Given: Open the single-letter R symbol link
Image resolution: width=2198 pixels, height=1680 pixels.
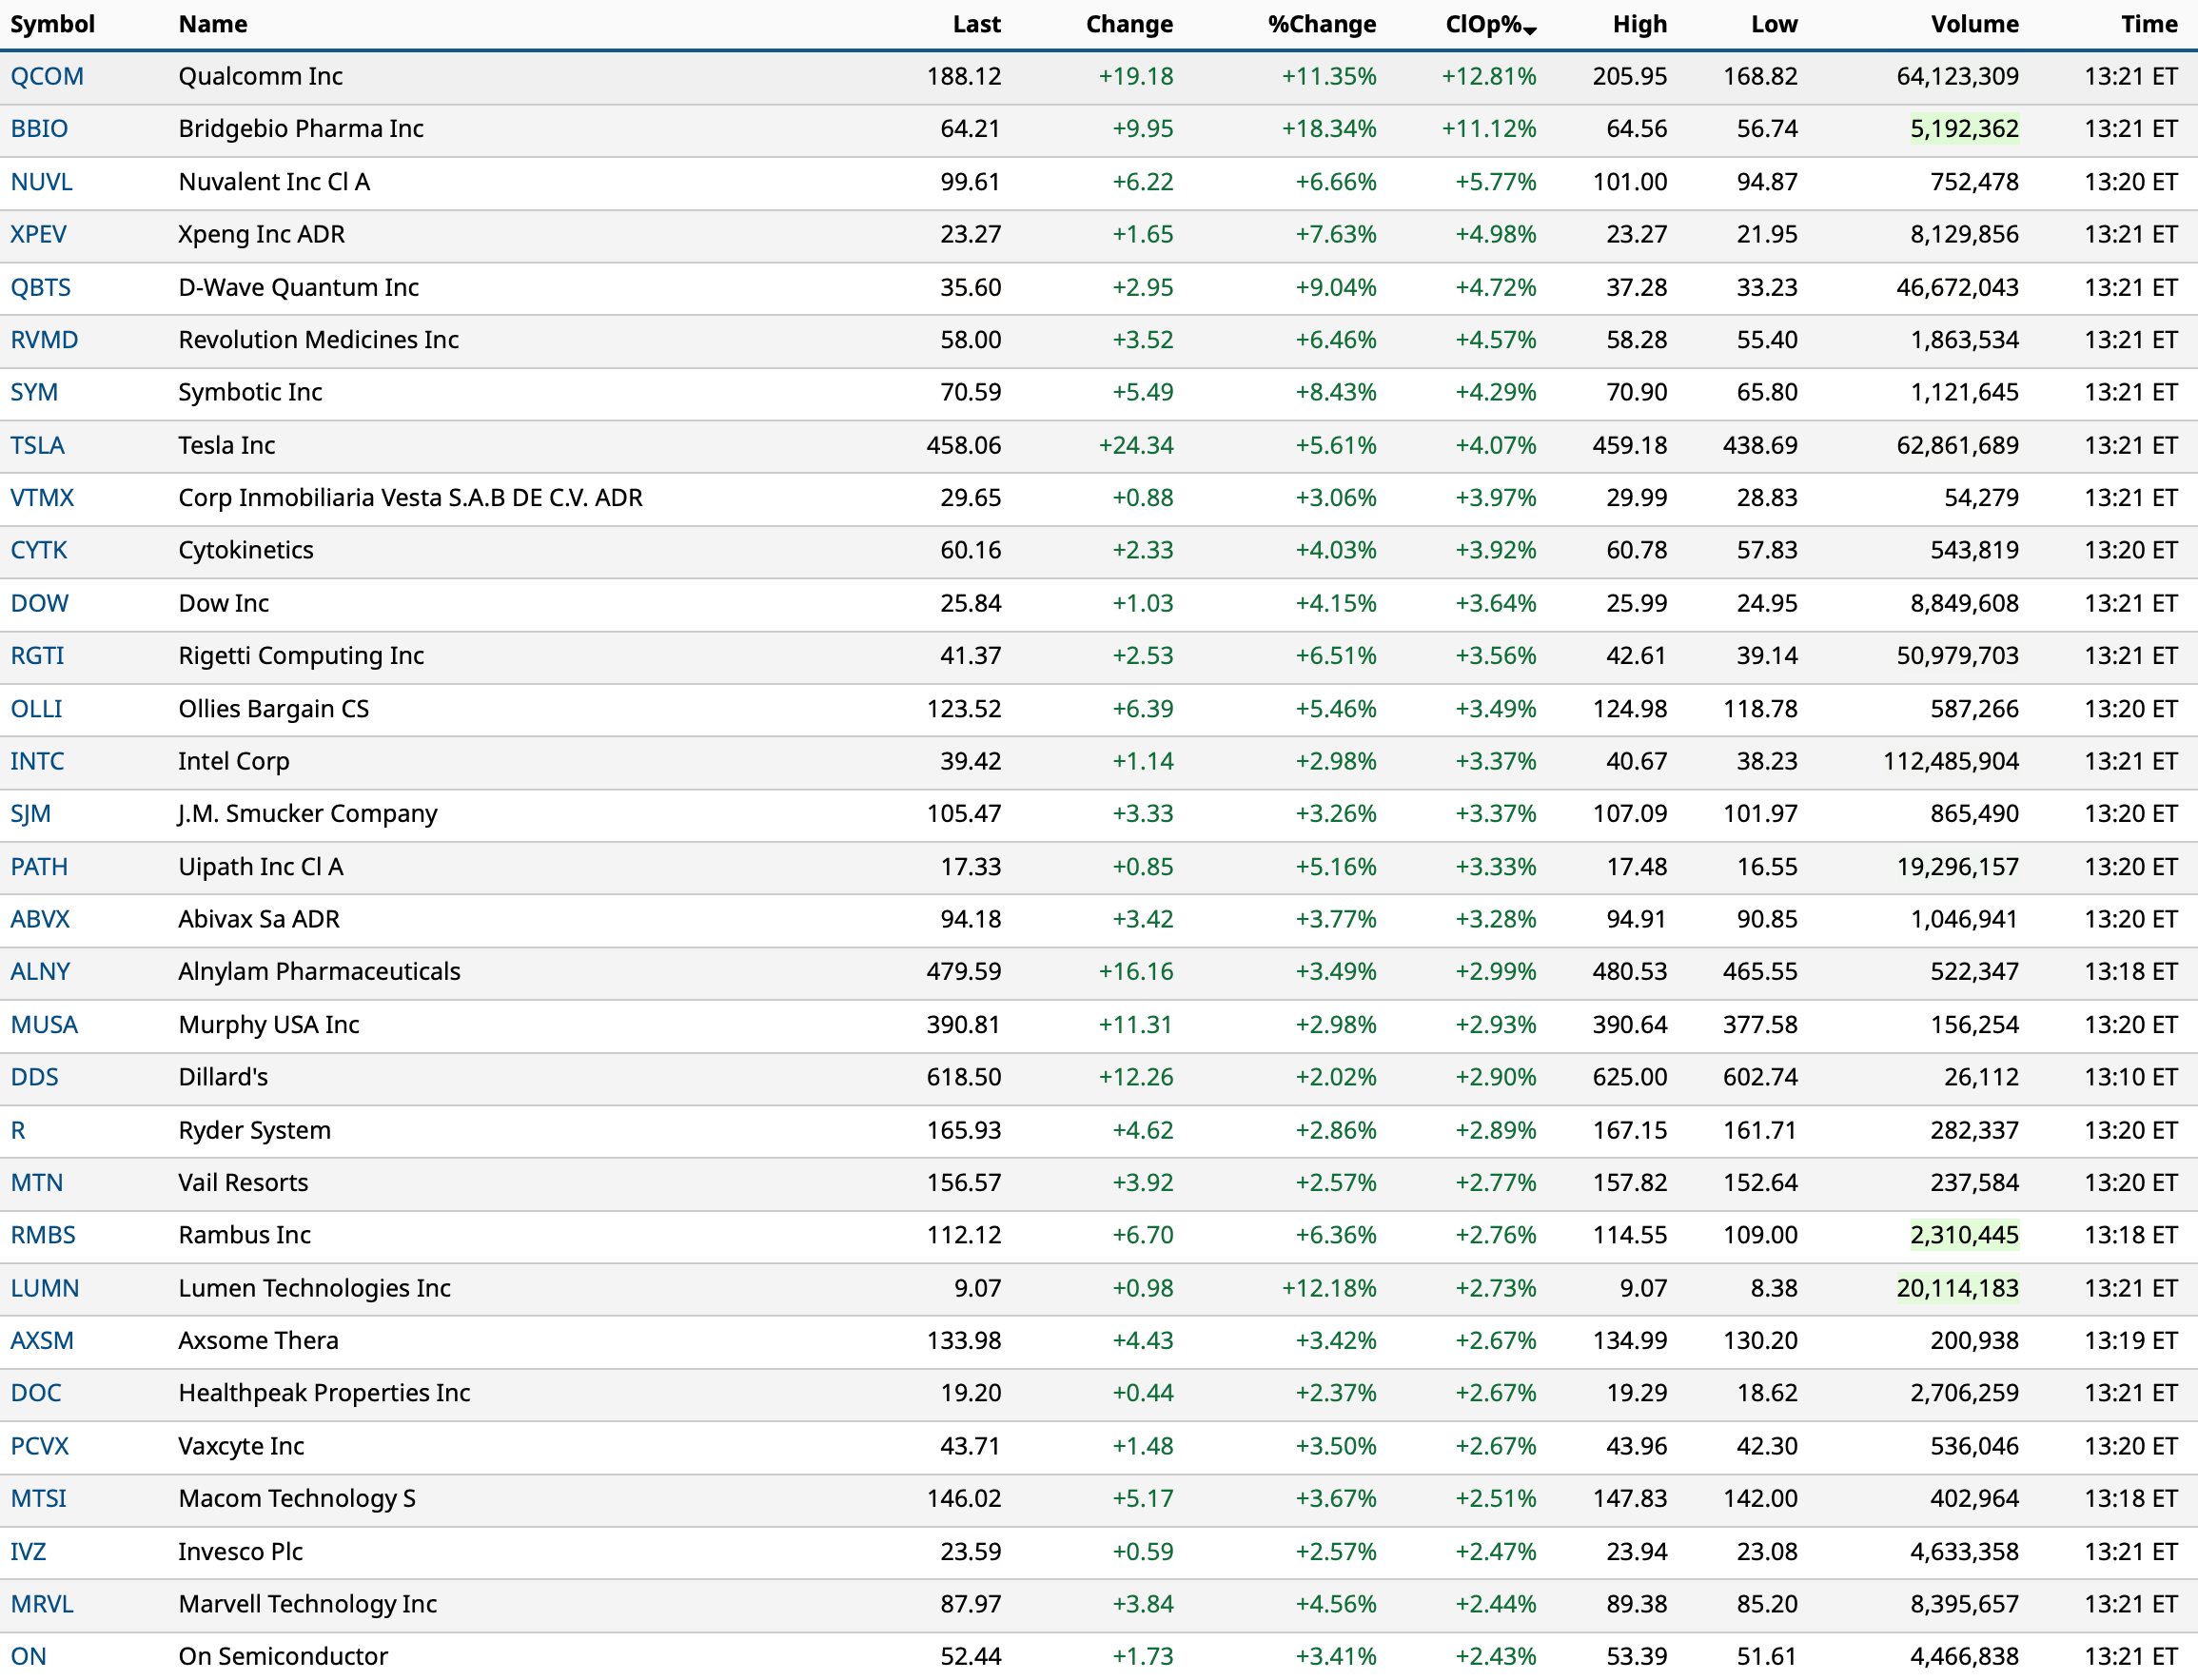Looking at the screenshot, I should [x=18, y=1131].
